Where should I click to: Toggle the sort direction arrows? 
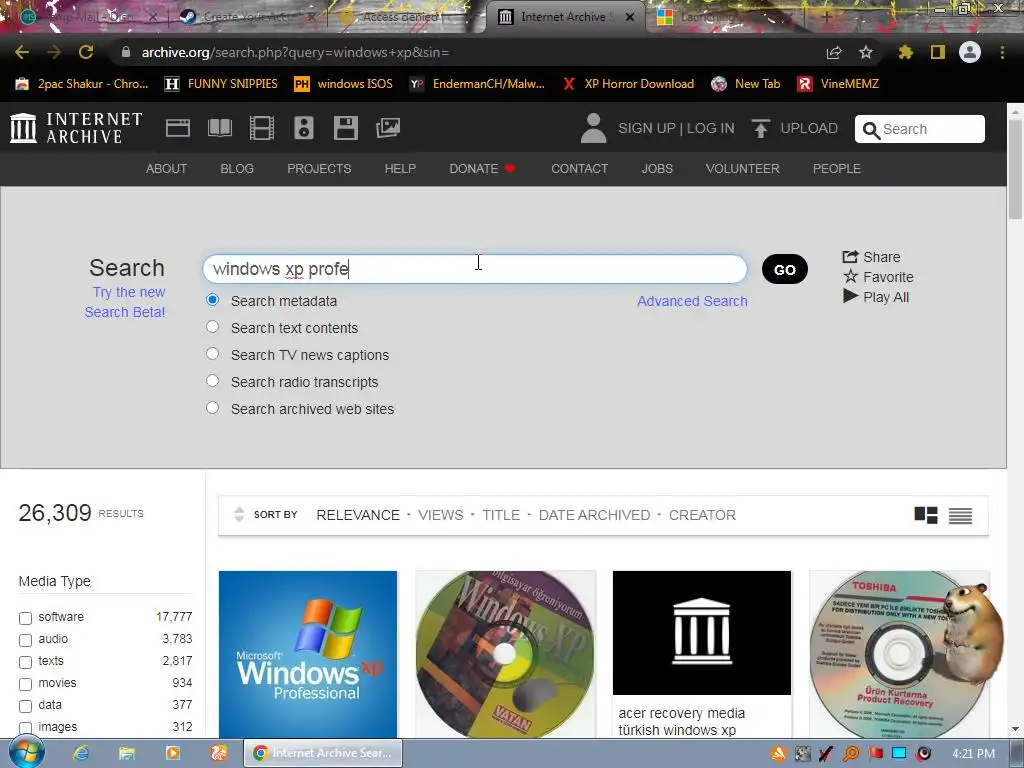pyautogui.click(x=239, y=515)
